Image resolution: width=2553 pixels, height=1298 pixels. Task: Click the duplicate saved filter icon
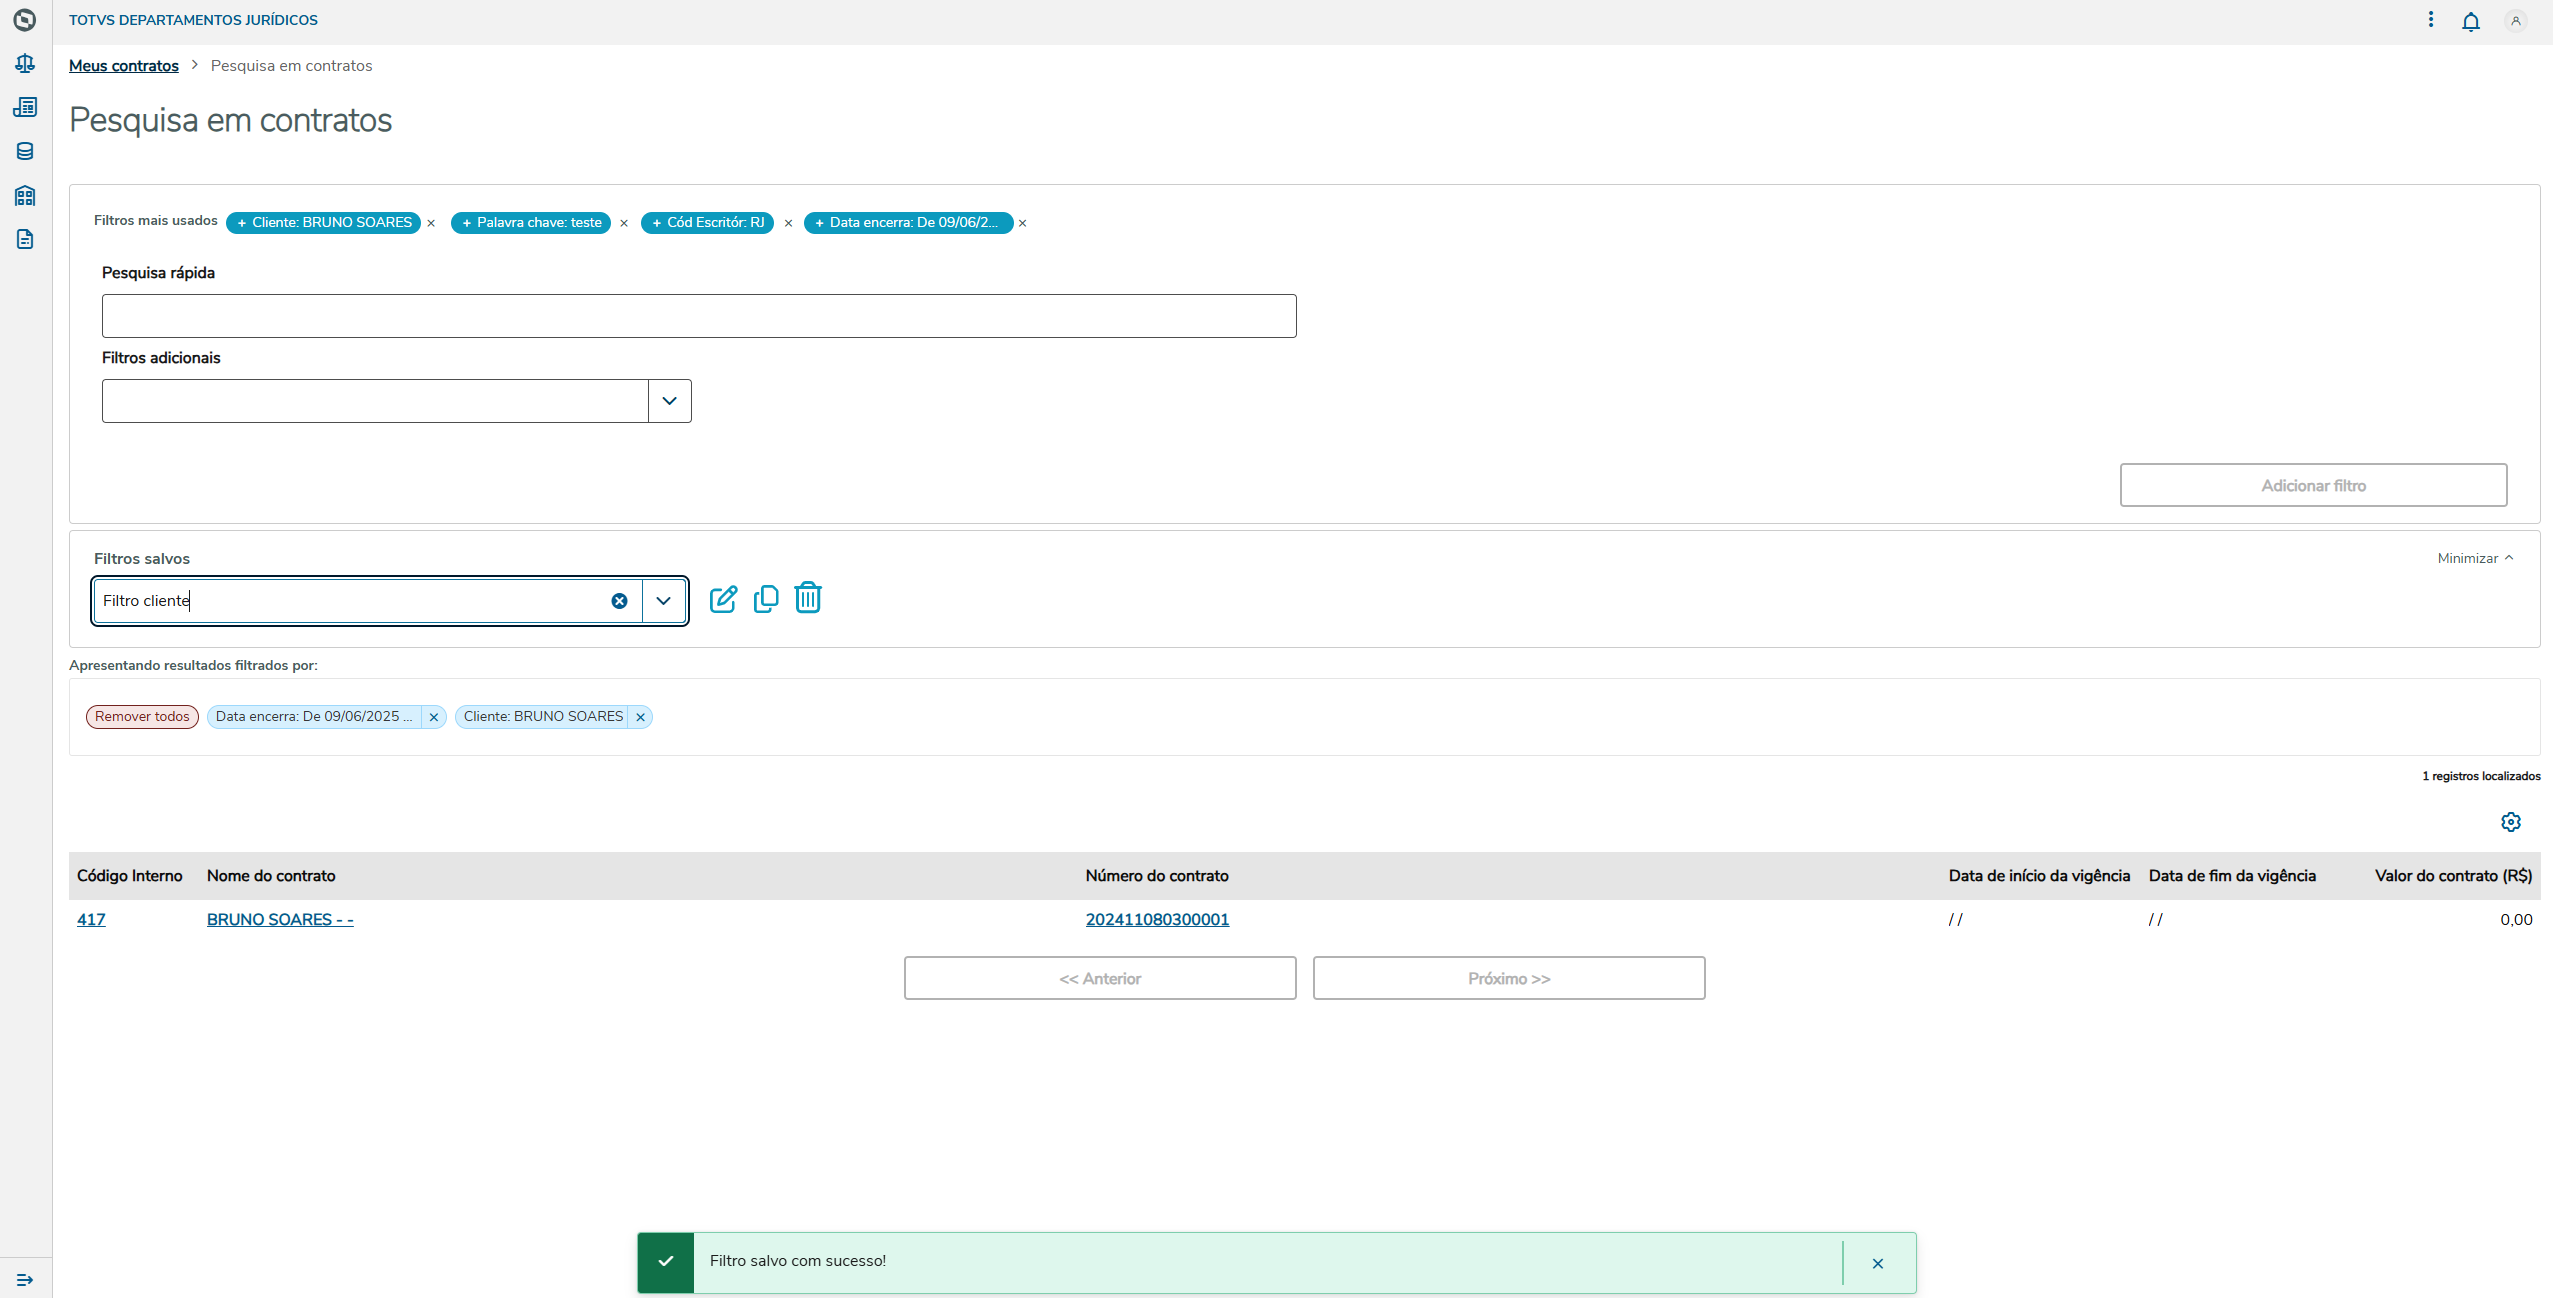pyautogui.click(x=766, y=599)
